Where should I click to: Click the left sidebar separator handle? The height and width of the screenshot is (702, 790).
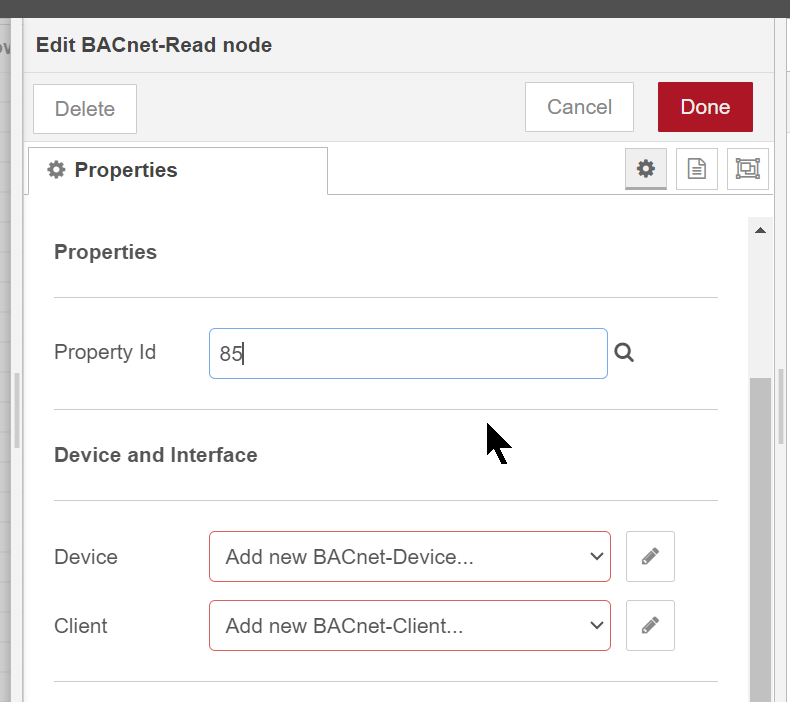coord(17,410)
